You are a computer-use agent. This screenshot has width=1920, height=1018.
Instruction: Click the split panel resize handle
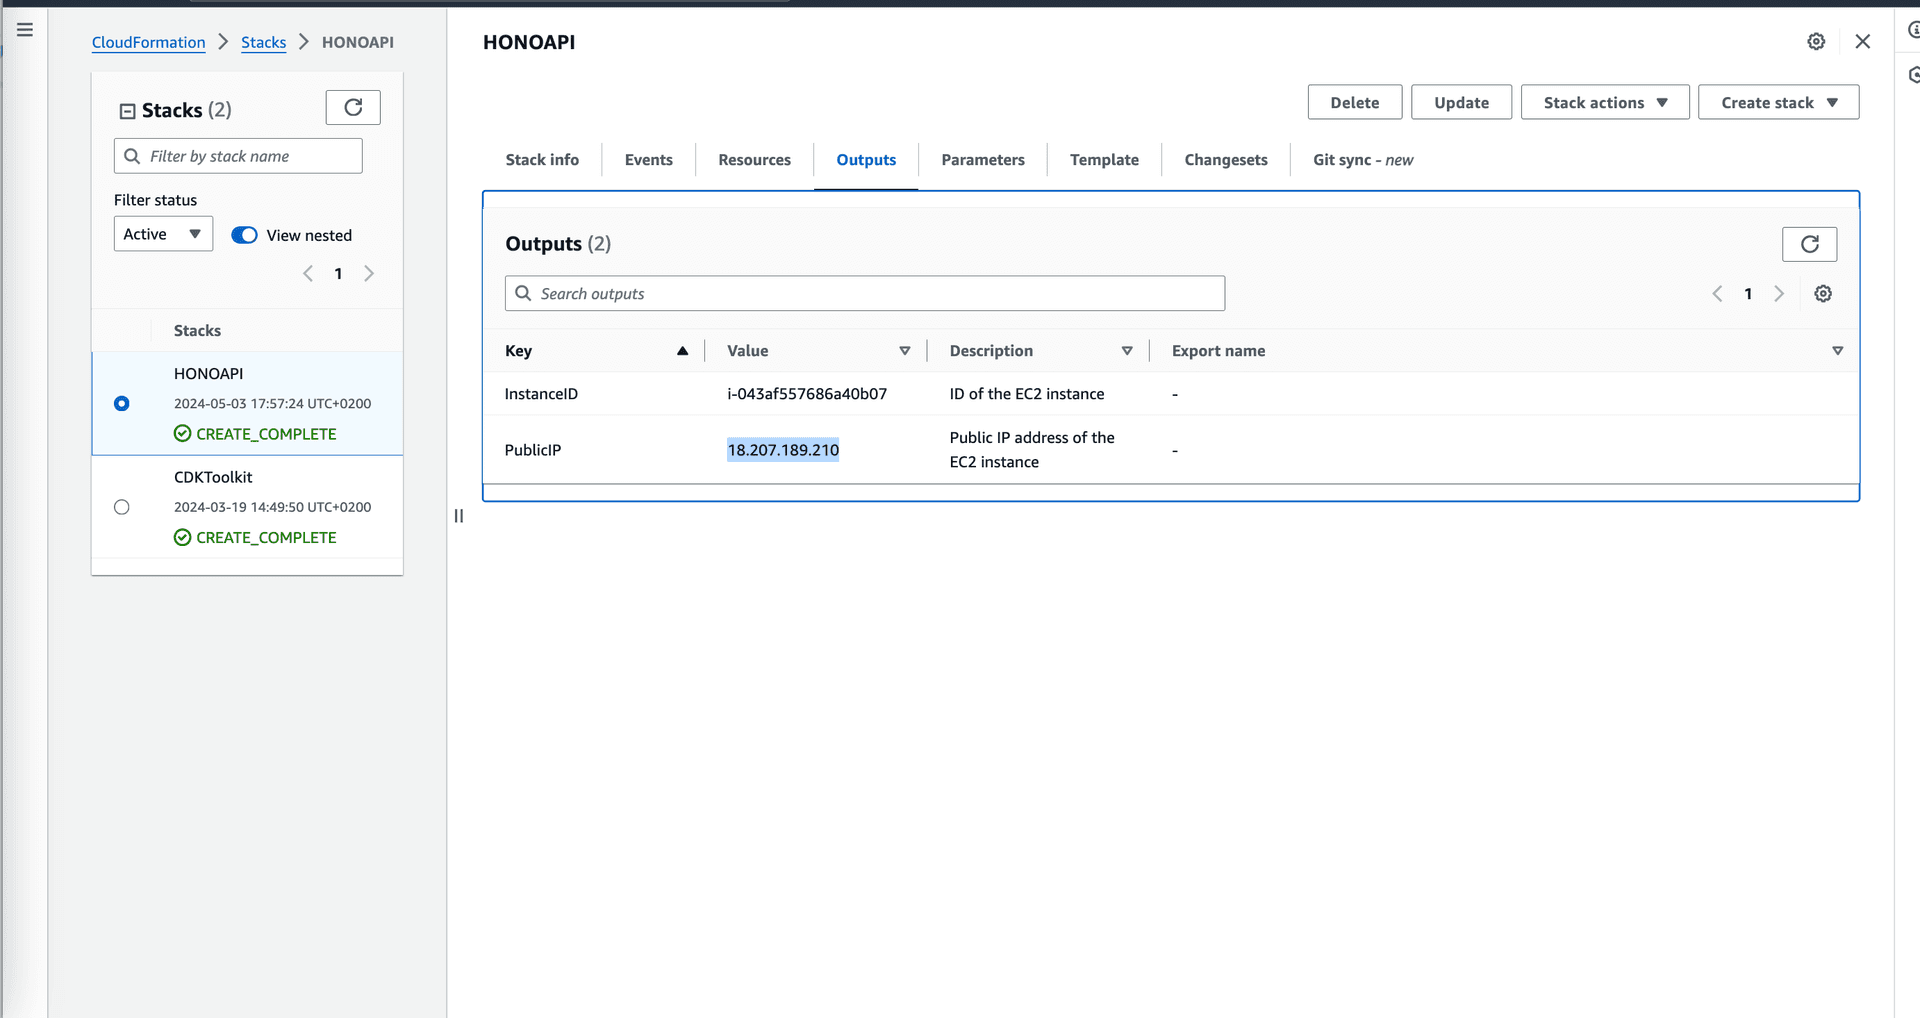click(459, 516)
